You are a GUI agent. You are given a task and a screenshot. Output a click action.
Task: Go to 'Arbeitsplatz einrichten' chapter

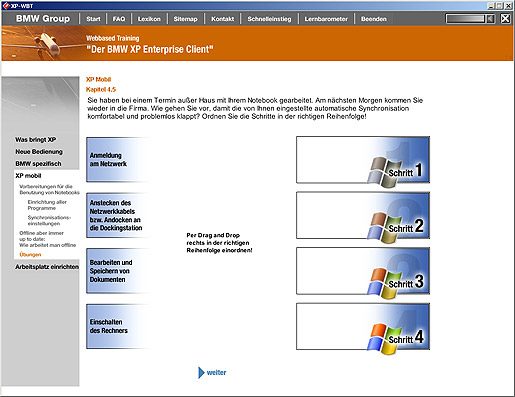(47, 267)
